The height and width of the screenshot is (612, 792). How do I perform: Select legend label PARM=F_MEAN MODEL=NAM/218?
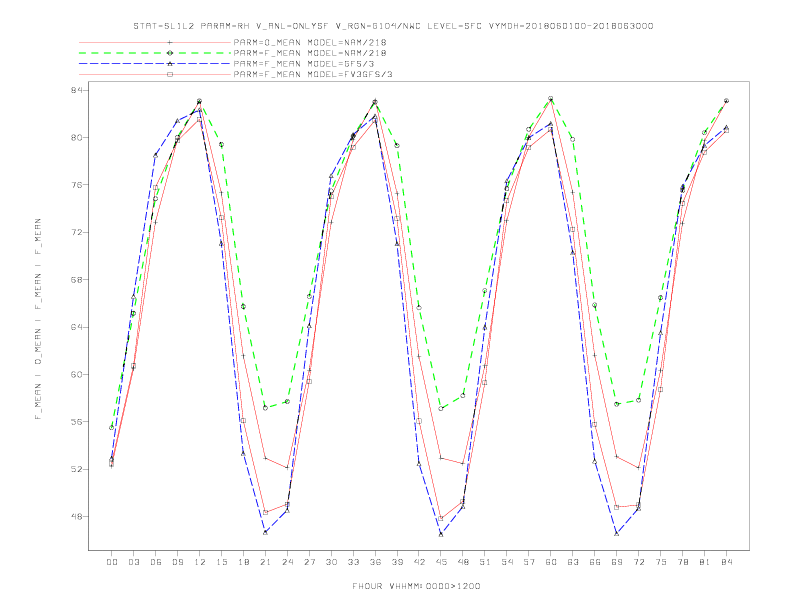310,53
